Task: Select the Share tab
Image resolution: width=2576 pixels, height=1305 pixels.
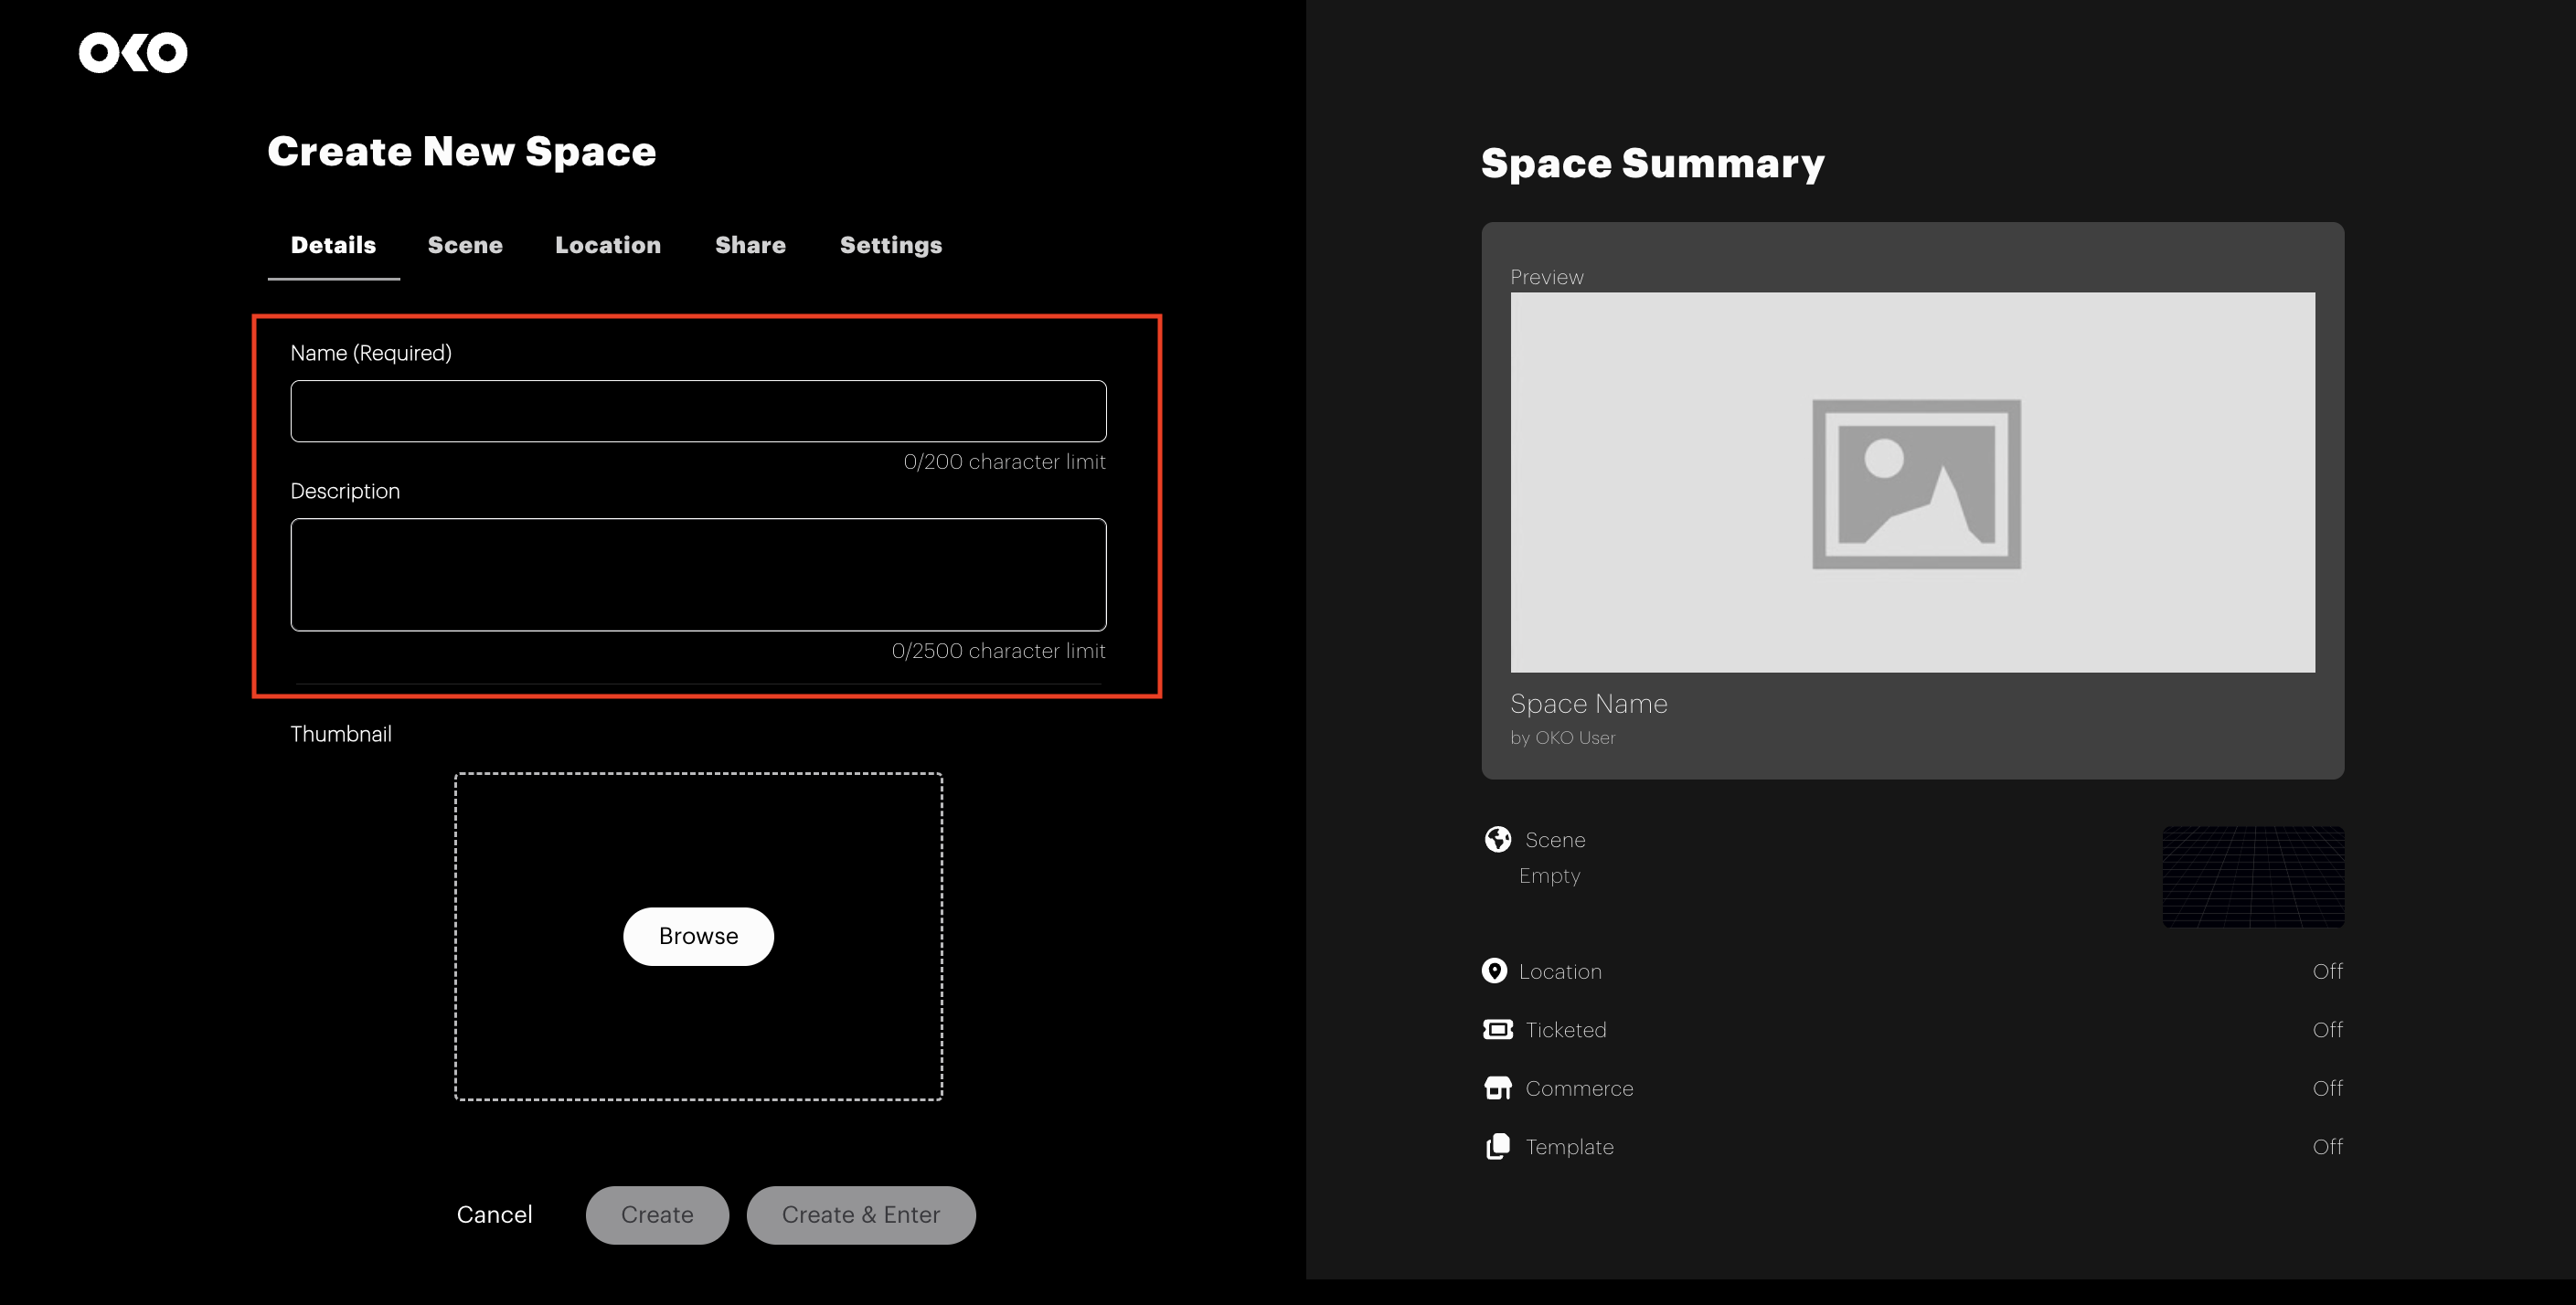Action: tap(750, 245)
